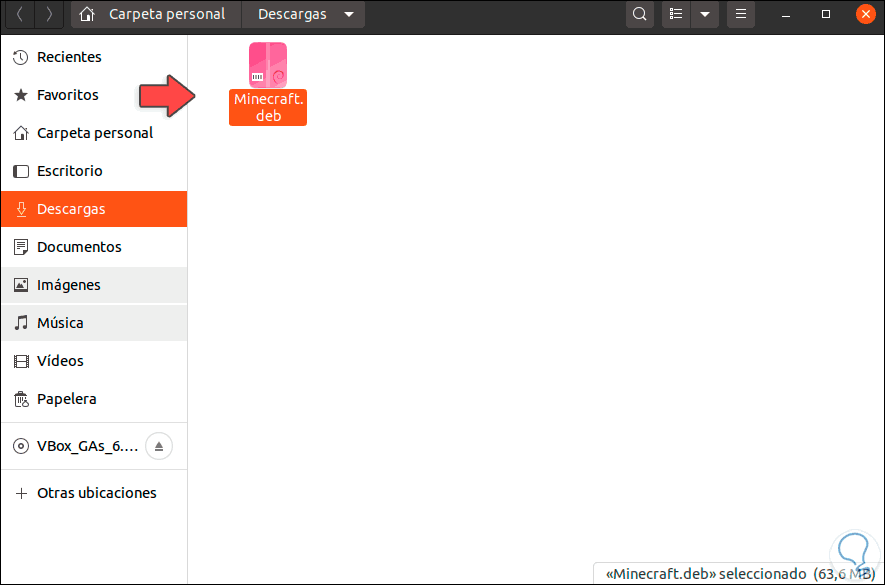Open the Favoritos section

pyautogui.click(x=67, y=94)
